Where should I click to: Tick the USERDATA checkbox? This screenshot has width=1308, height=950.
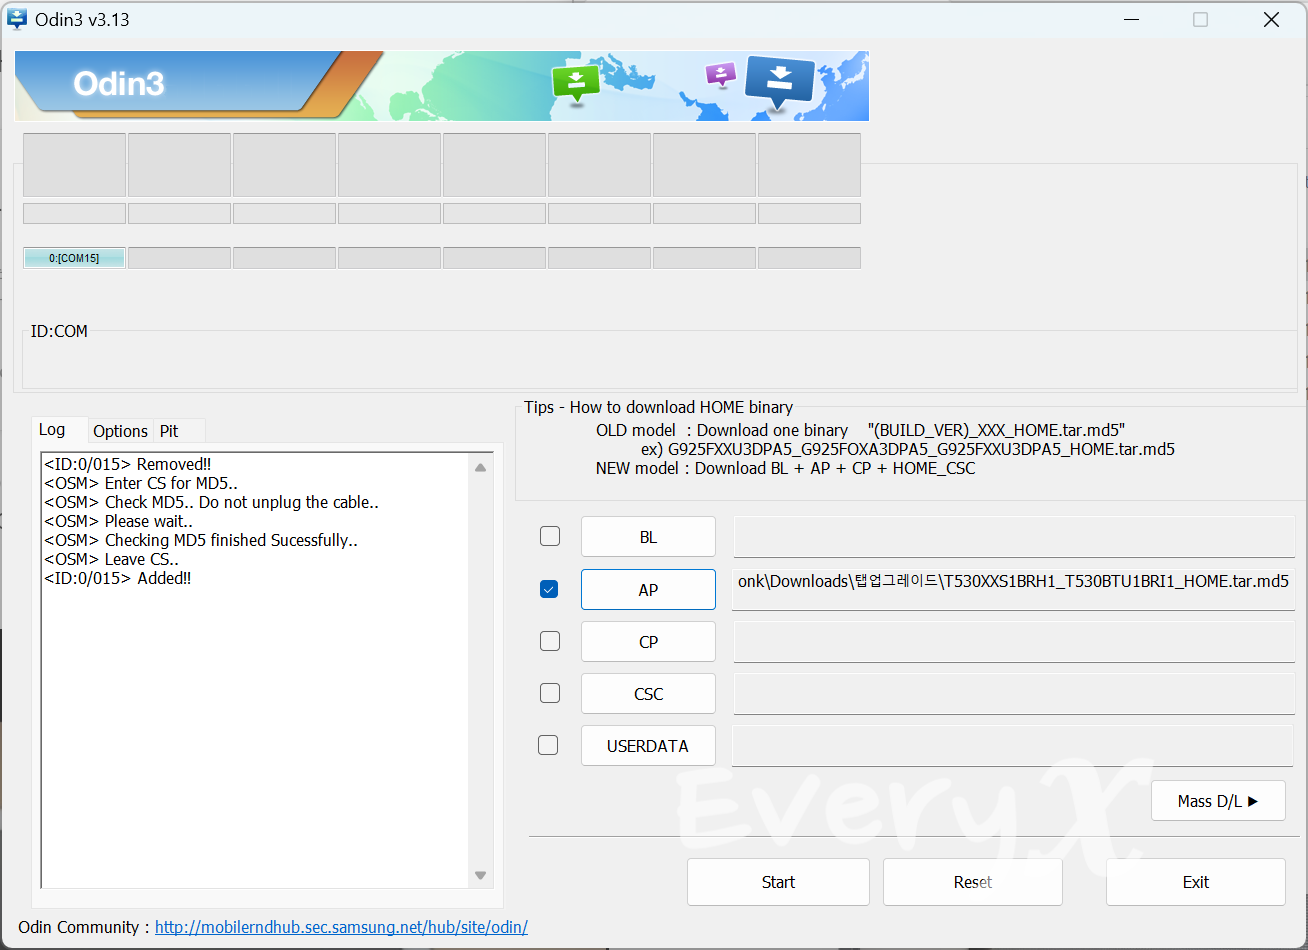tap(548, 745)
